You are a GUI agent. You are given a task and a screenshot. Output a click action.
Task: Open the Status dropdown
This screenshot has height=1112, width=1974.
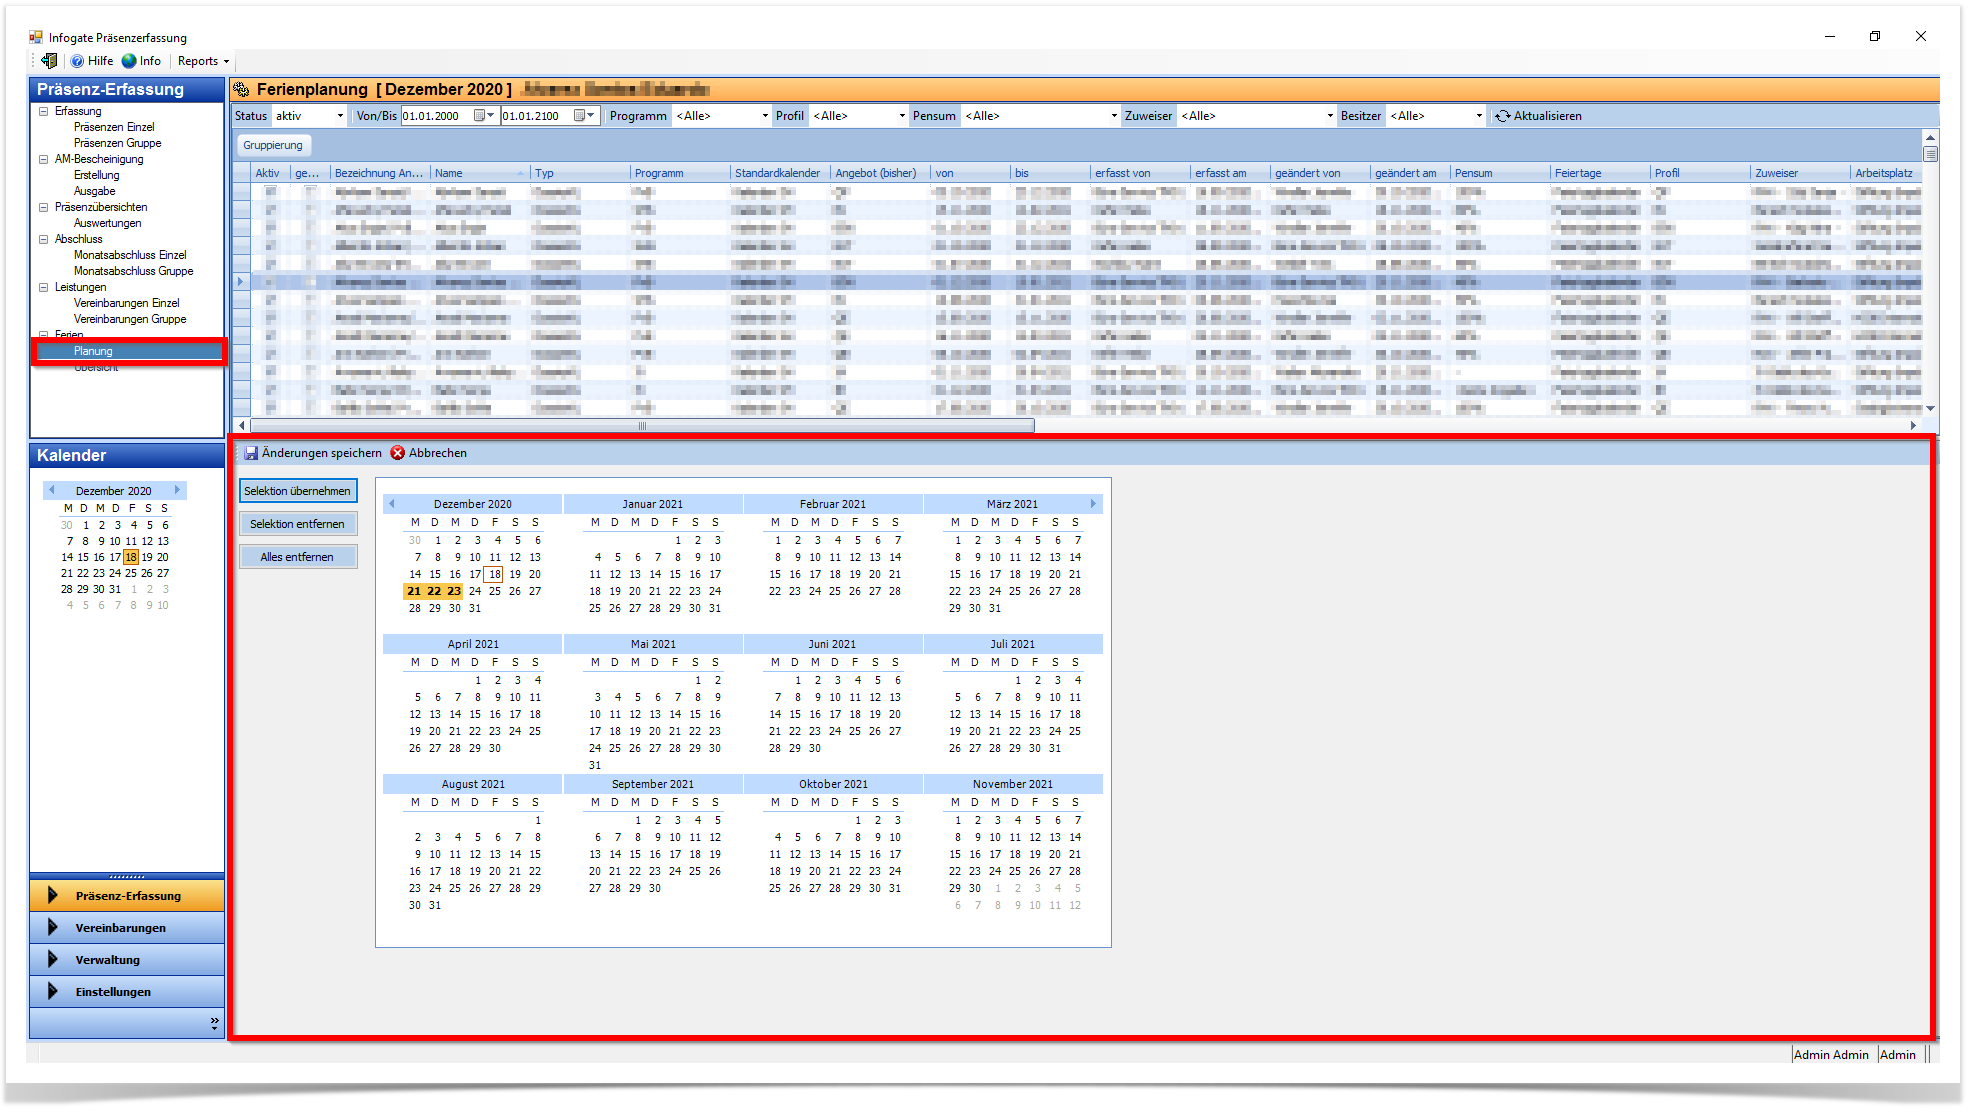[x=340, y=116]
